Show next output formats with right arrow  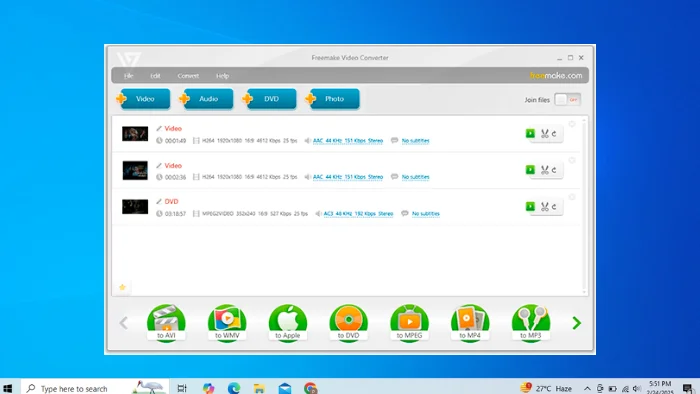pos(576,323)
